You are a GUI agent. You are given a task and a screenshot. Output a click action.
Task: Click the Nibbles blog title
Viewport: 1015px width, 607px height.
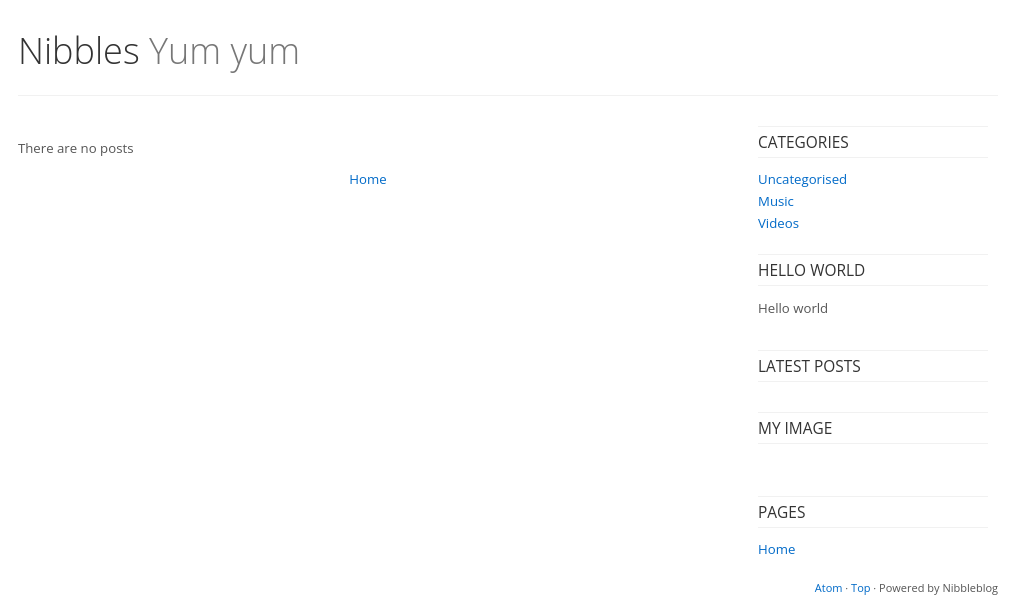[x=79, y=51]
